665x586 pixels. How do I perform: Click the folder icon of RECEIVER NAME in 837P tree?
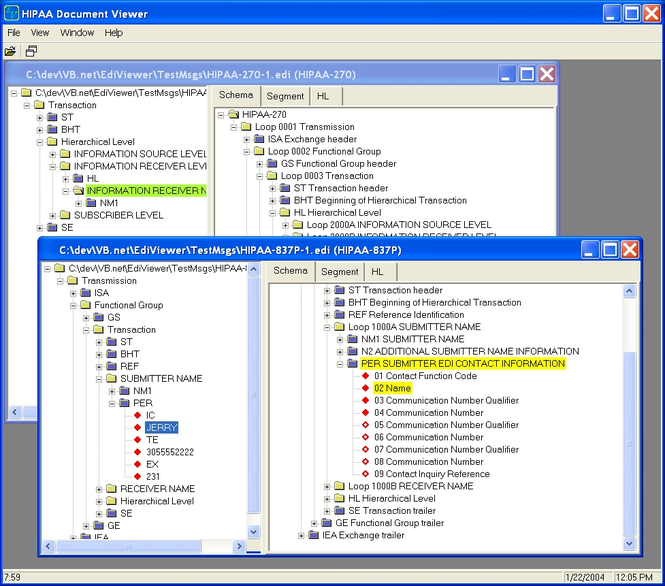pos(112,488)
